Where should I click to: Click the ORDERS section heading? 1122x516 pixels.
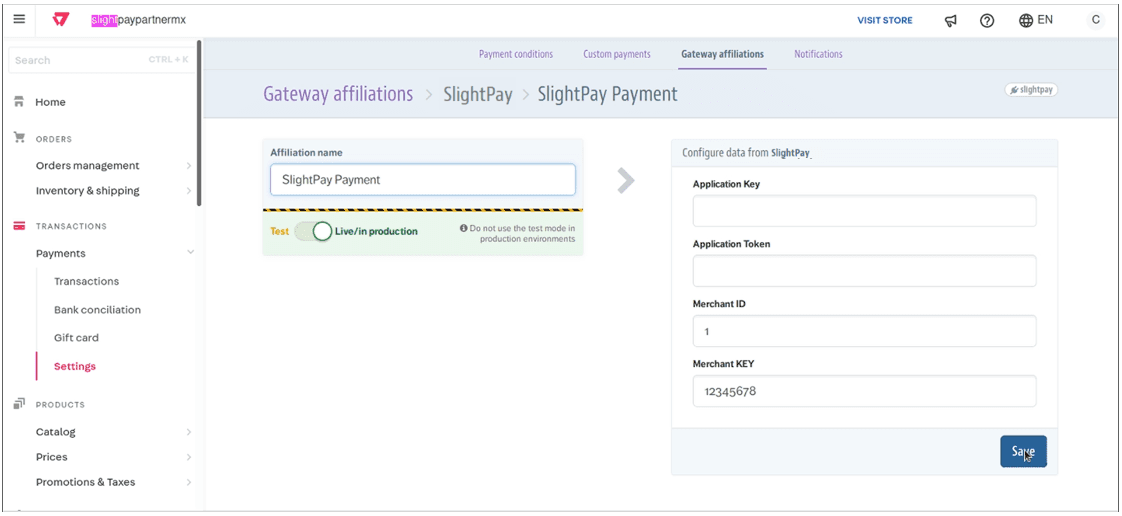tap(54, 139)
